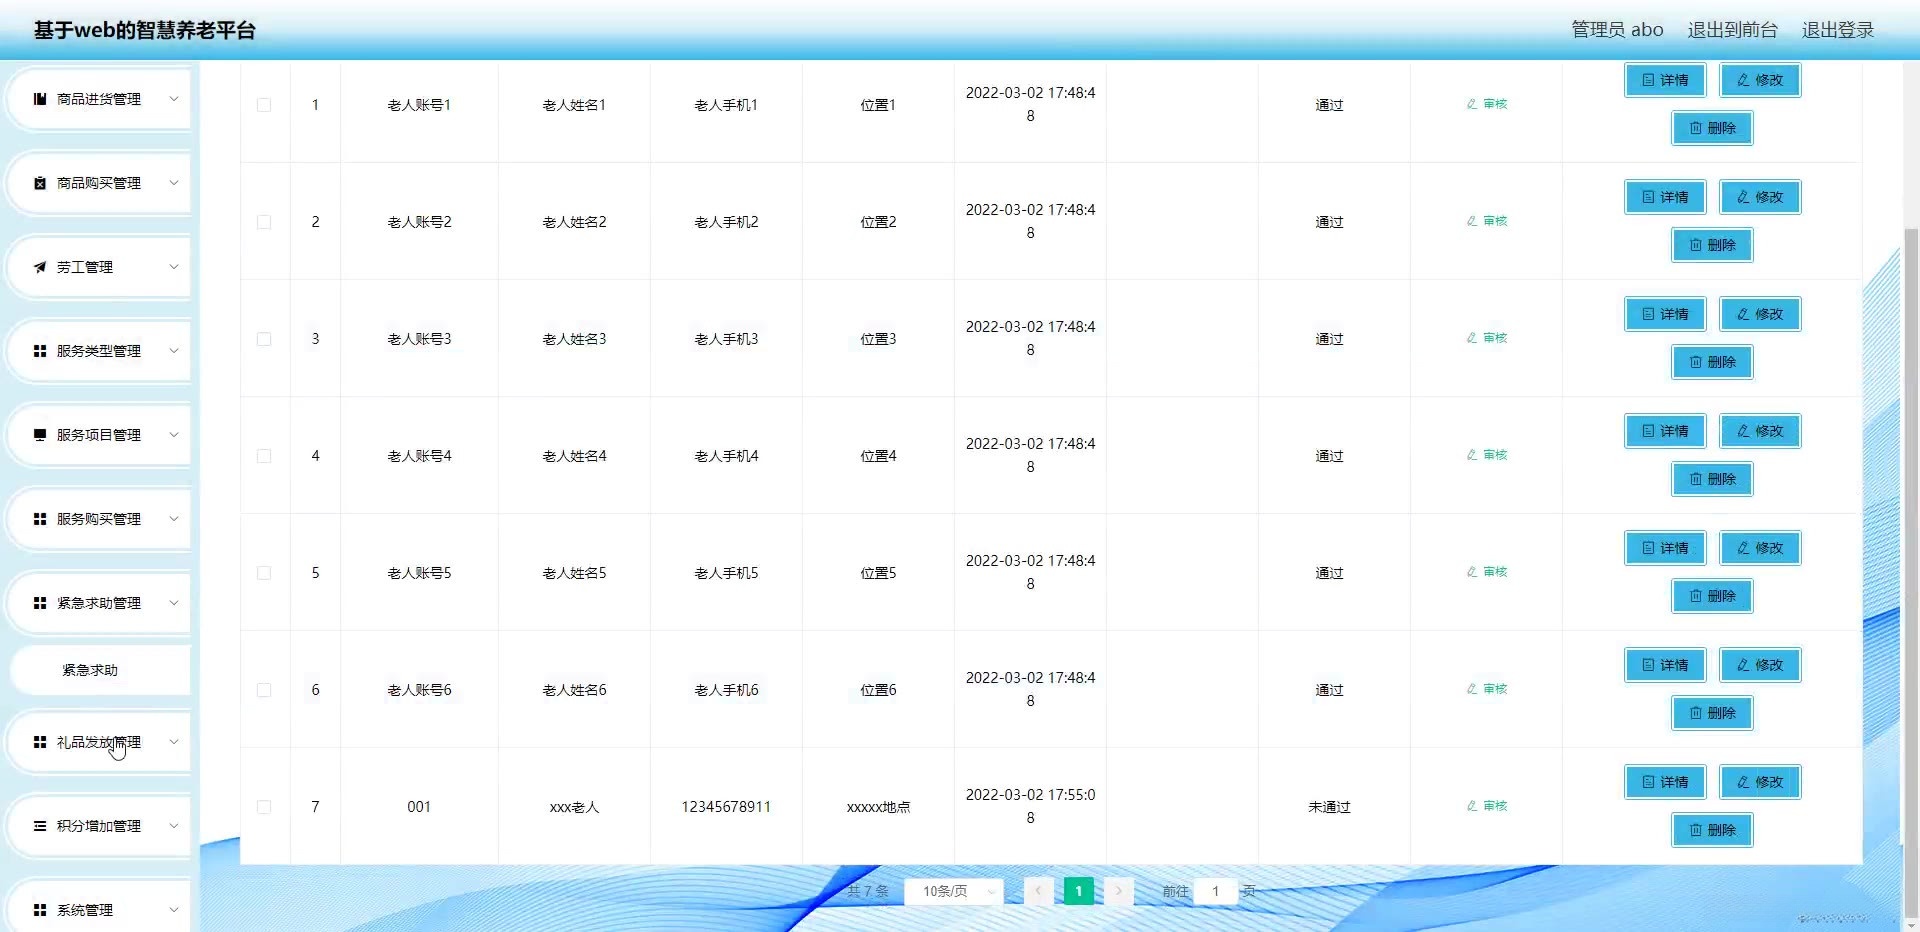Image resolution: width=1920 pixels, height=932 pixels.
Task: Check the box for the 001 row
Action: pos(264,807)
